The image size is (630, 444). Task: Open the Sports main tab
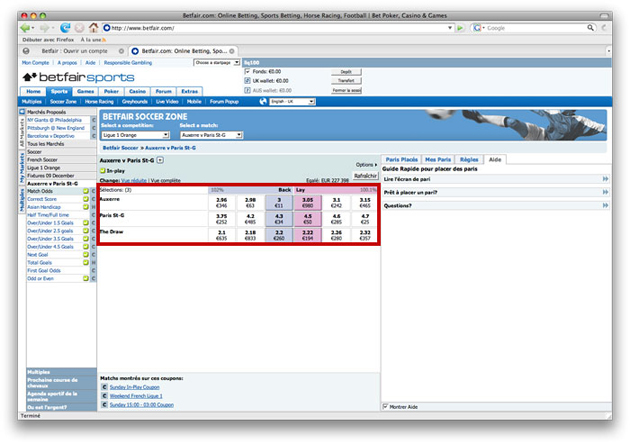tap(59, 91)
